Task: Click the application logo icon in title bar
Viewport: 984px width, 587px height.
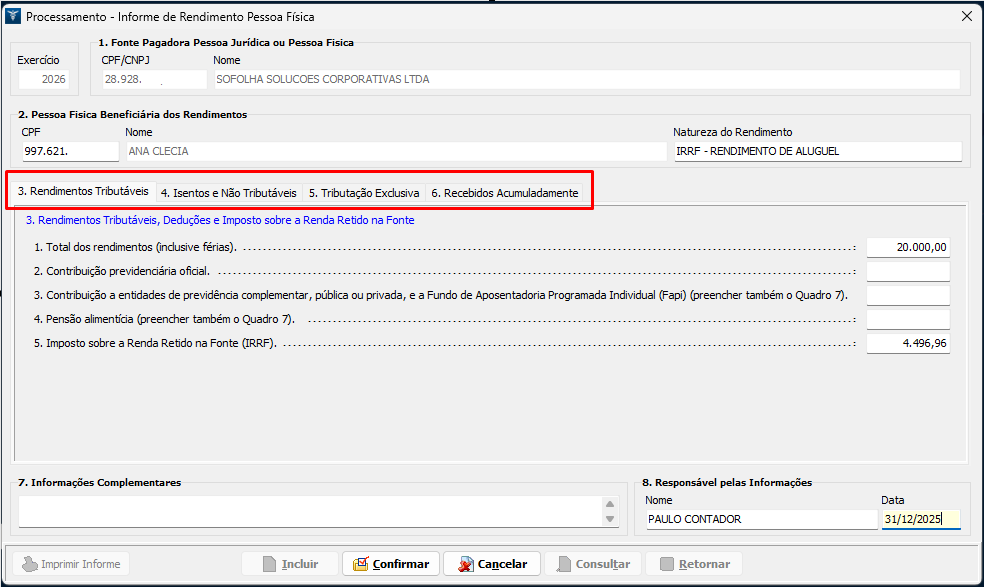Action: (x=13, y=16)
